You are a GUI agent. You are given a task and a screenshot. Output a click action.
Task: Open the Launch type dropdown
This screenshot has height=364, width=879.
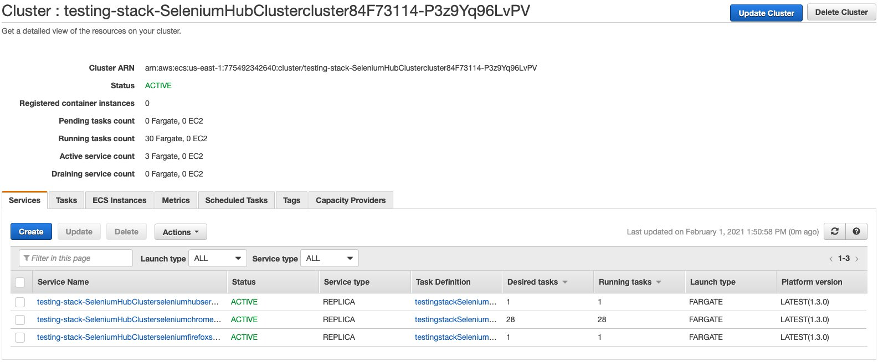[x=218, y=258]
